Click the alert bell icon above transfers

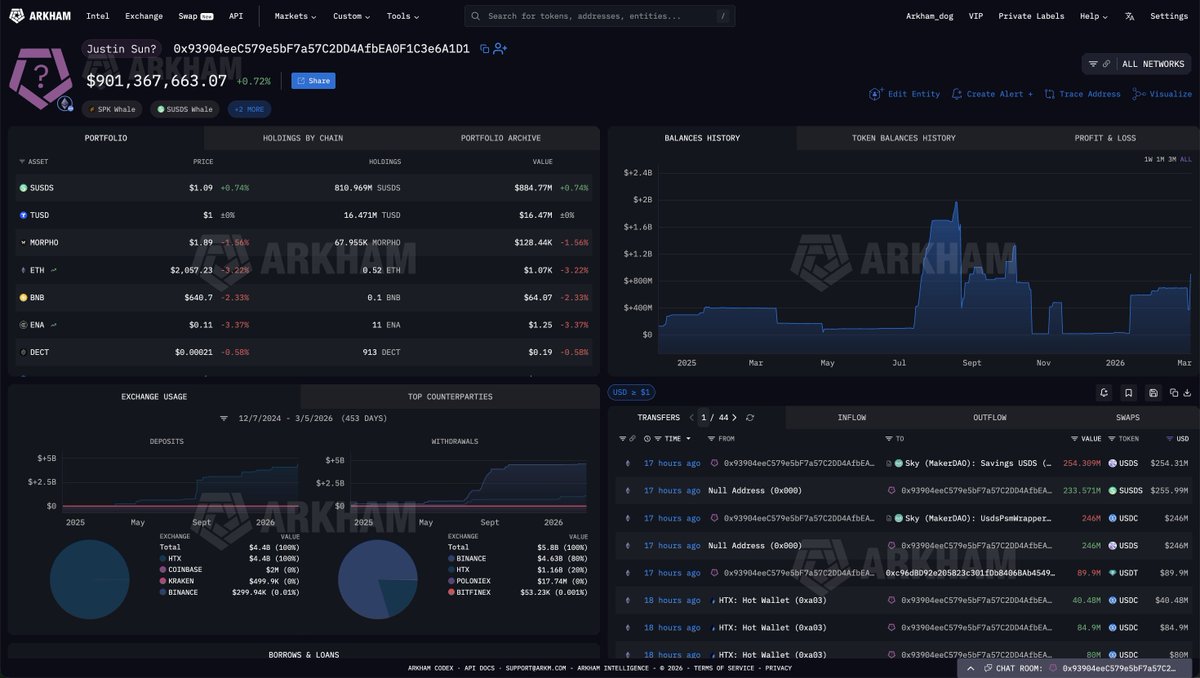[x=1103, y=393]
